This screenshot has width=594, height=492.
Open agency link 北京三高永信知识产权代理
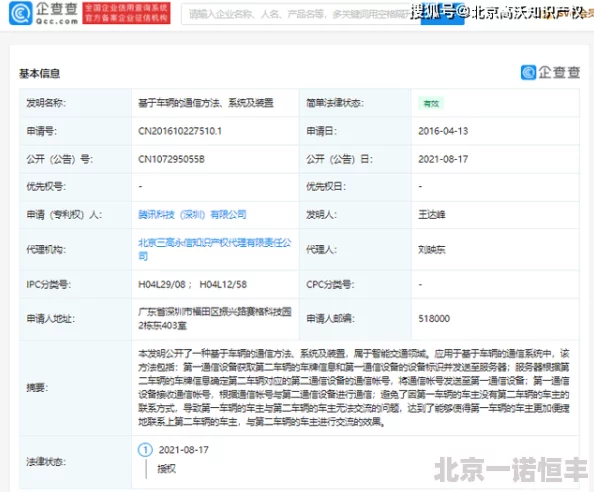[x=214, y=249]
